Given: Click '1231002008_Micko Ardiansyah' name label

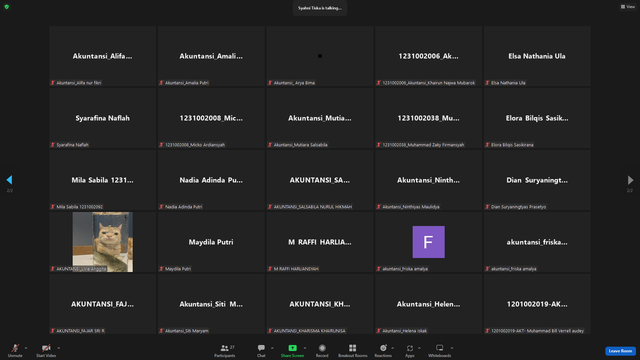Looking at the screenshot, I should pyautogui.click(x=195, y=145).
